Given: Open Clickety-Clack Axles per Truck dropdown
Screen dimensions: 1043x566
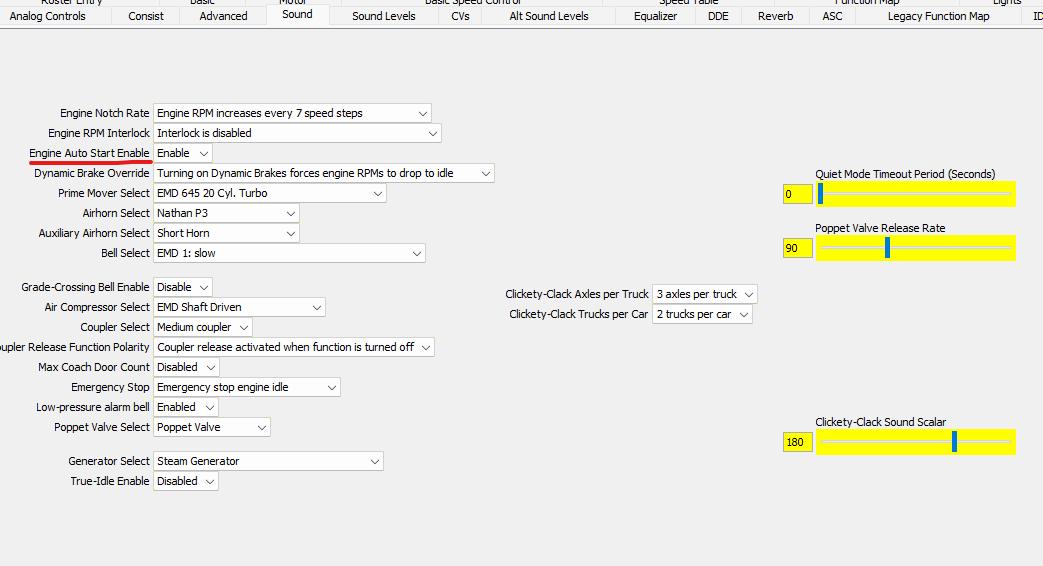Looking at the screenshot, I should pos(705,293).
